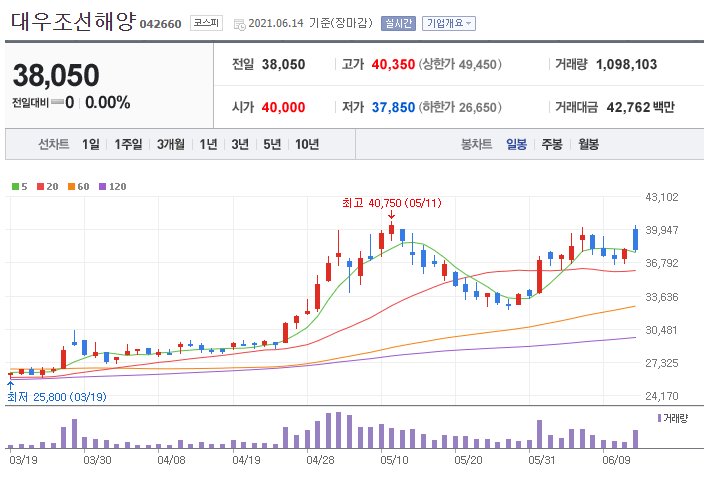Click the 거래대금 value 42,762 백만
704x489 pixels.
(640, 107)
